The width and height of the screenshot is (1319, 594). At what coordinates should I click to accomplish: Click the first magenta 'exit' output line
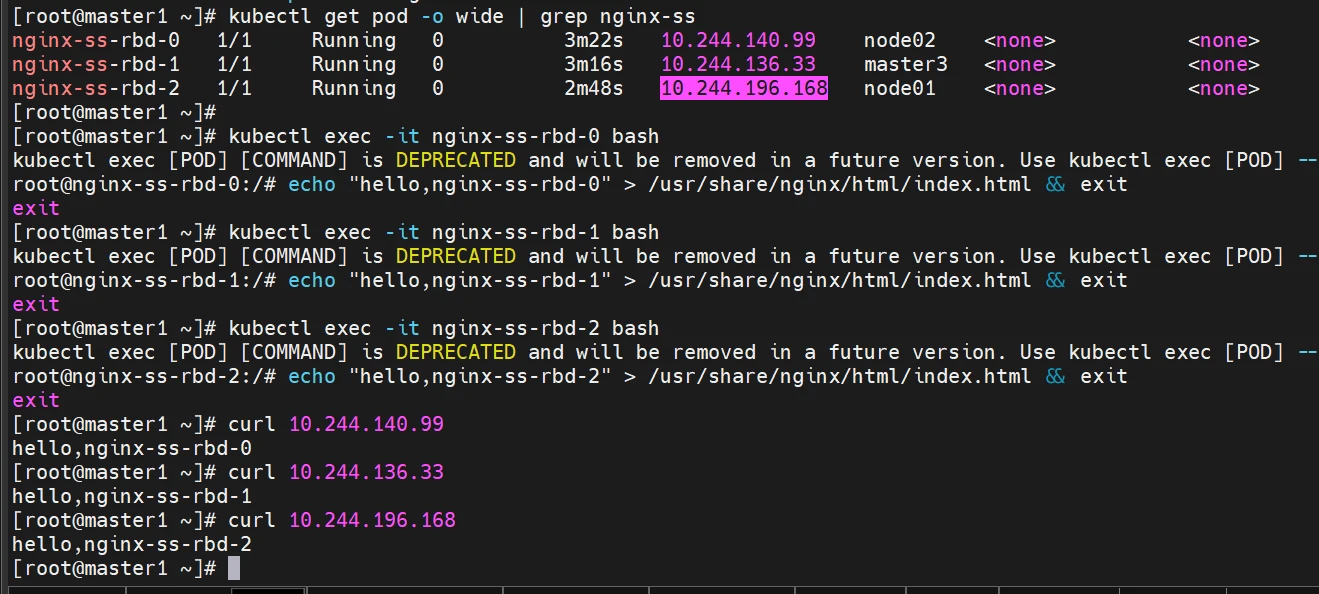[36, 208]
